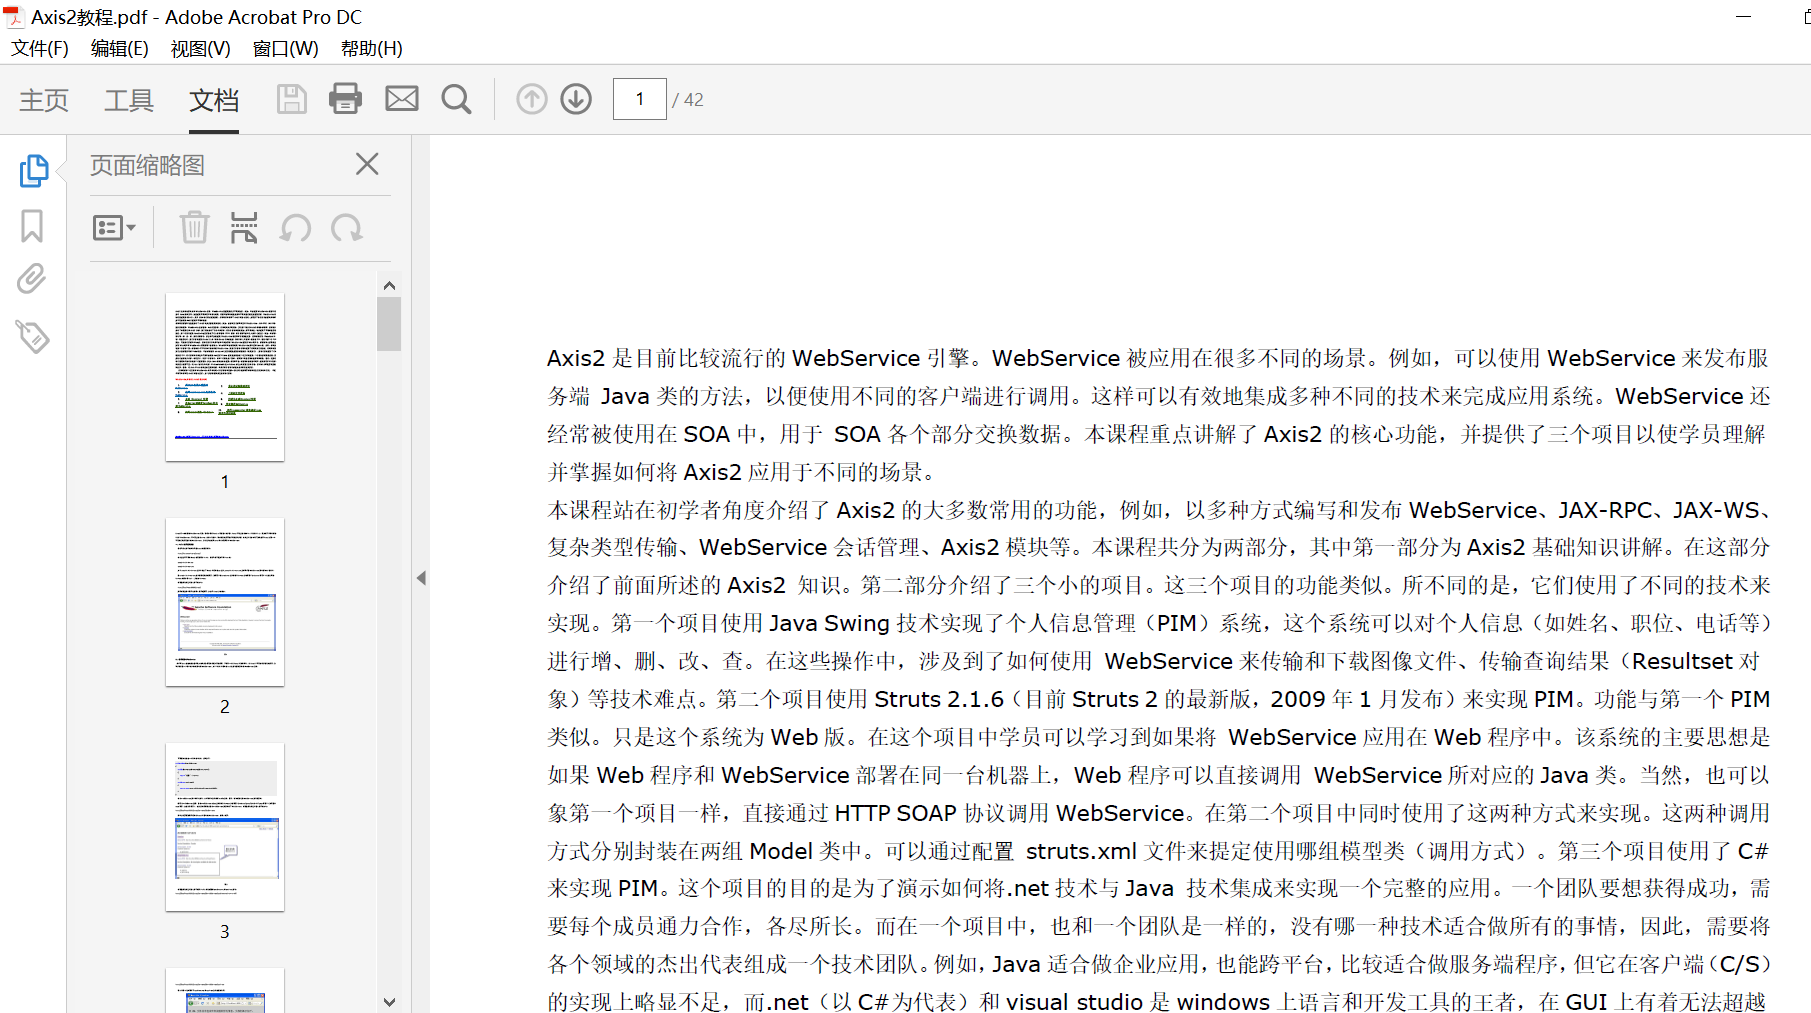Open the bookmarks panel icon
Image resolution: width=1811 pixels, height=1013 pixels.
pos(32,226)
